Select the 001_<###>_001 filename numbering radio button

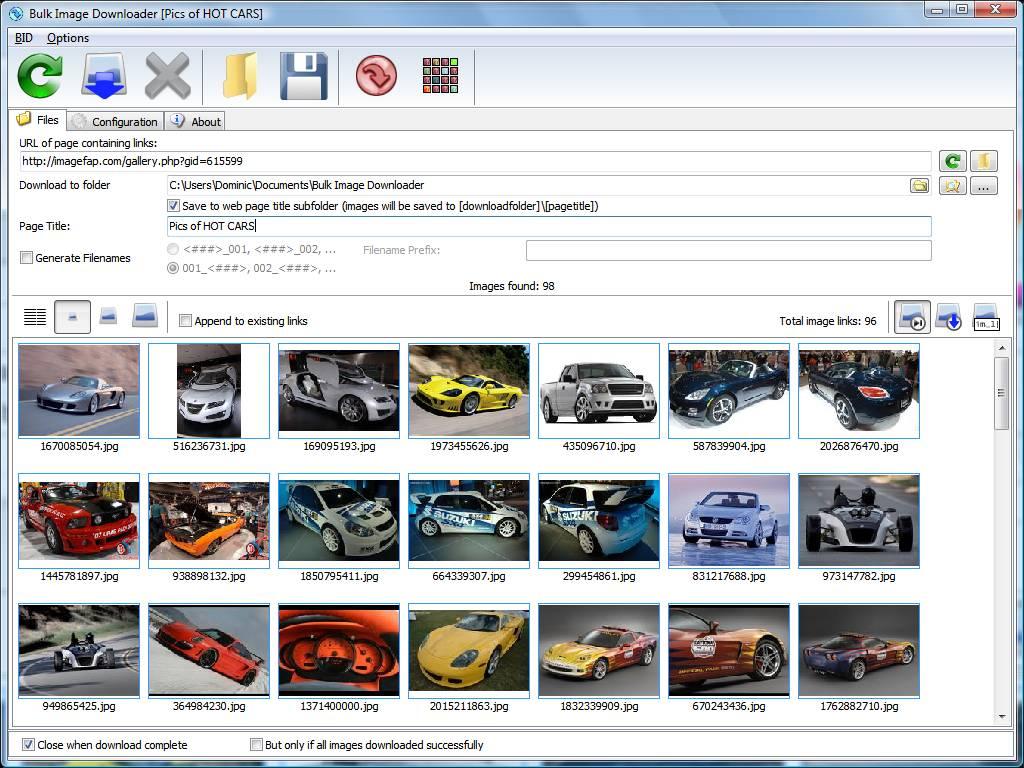[173, 268]
